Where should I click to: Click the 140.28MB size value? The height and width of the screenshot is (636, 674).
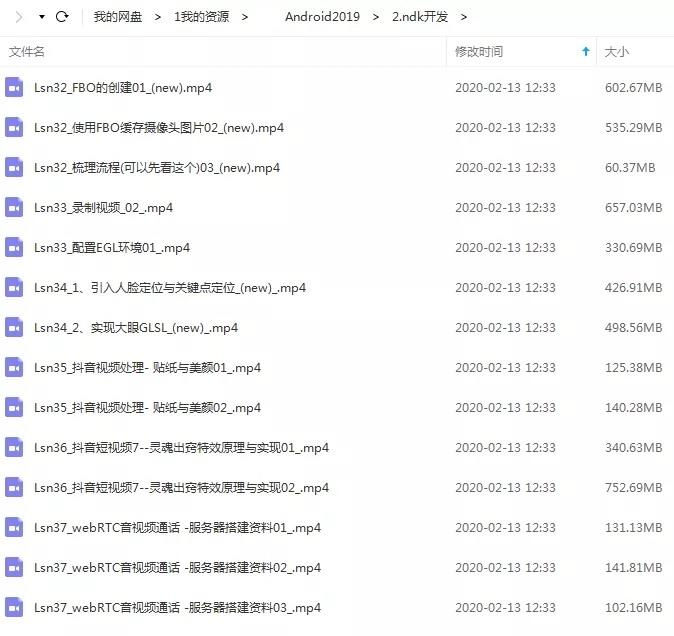pos(634,407)
